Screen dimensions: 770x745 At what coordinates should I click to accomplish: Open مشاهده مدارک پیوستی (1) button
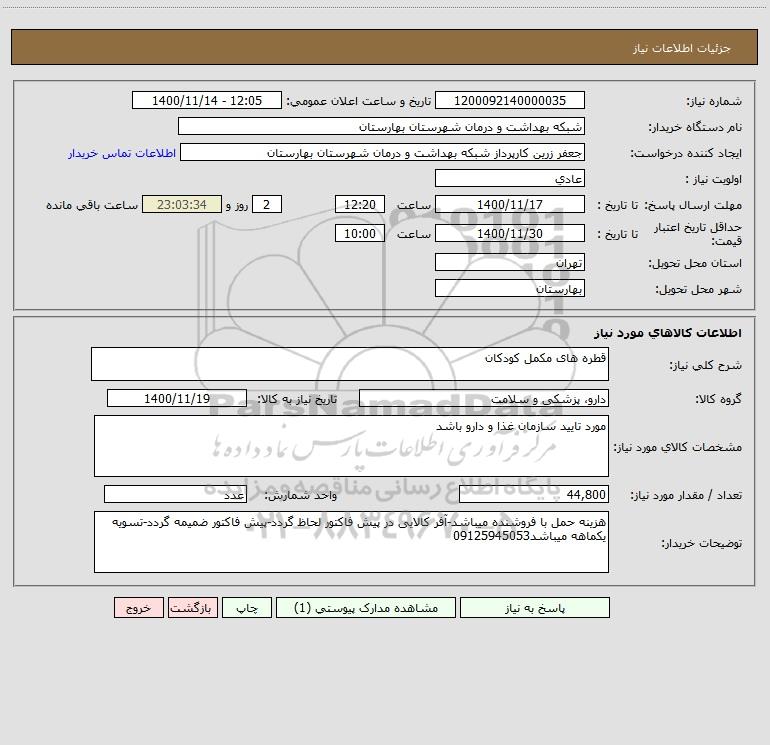coord(366,607)
